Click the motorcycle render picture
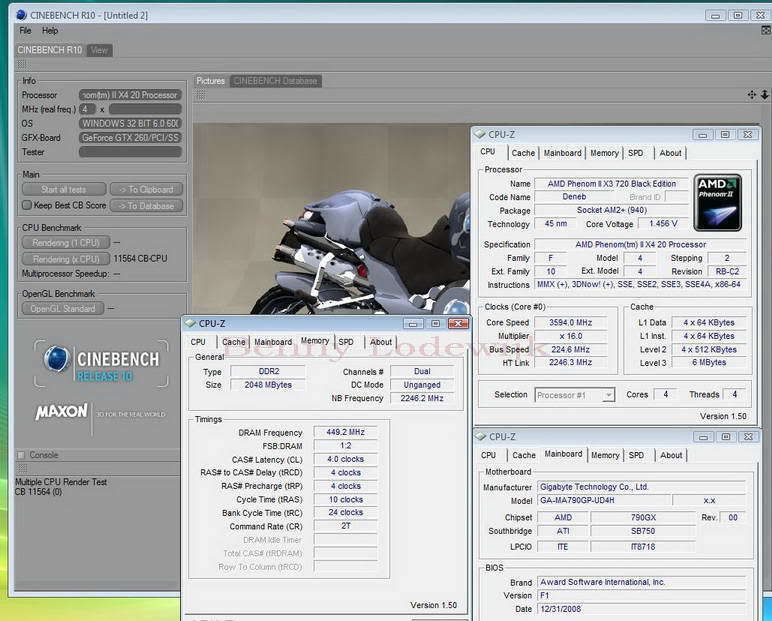Screen dimensions: 772x621 [x=331, y=219]
